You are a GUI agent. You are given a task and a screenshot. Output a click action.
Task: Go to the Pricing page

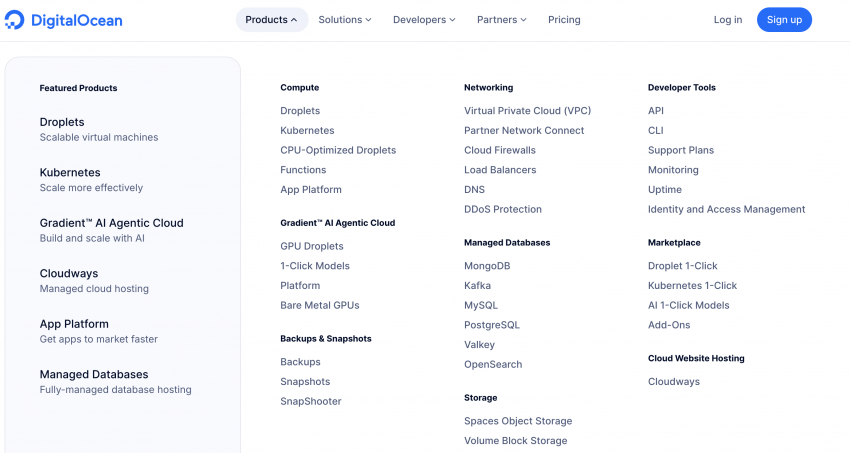pos(564,20)
